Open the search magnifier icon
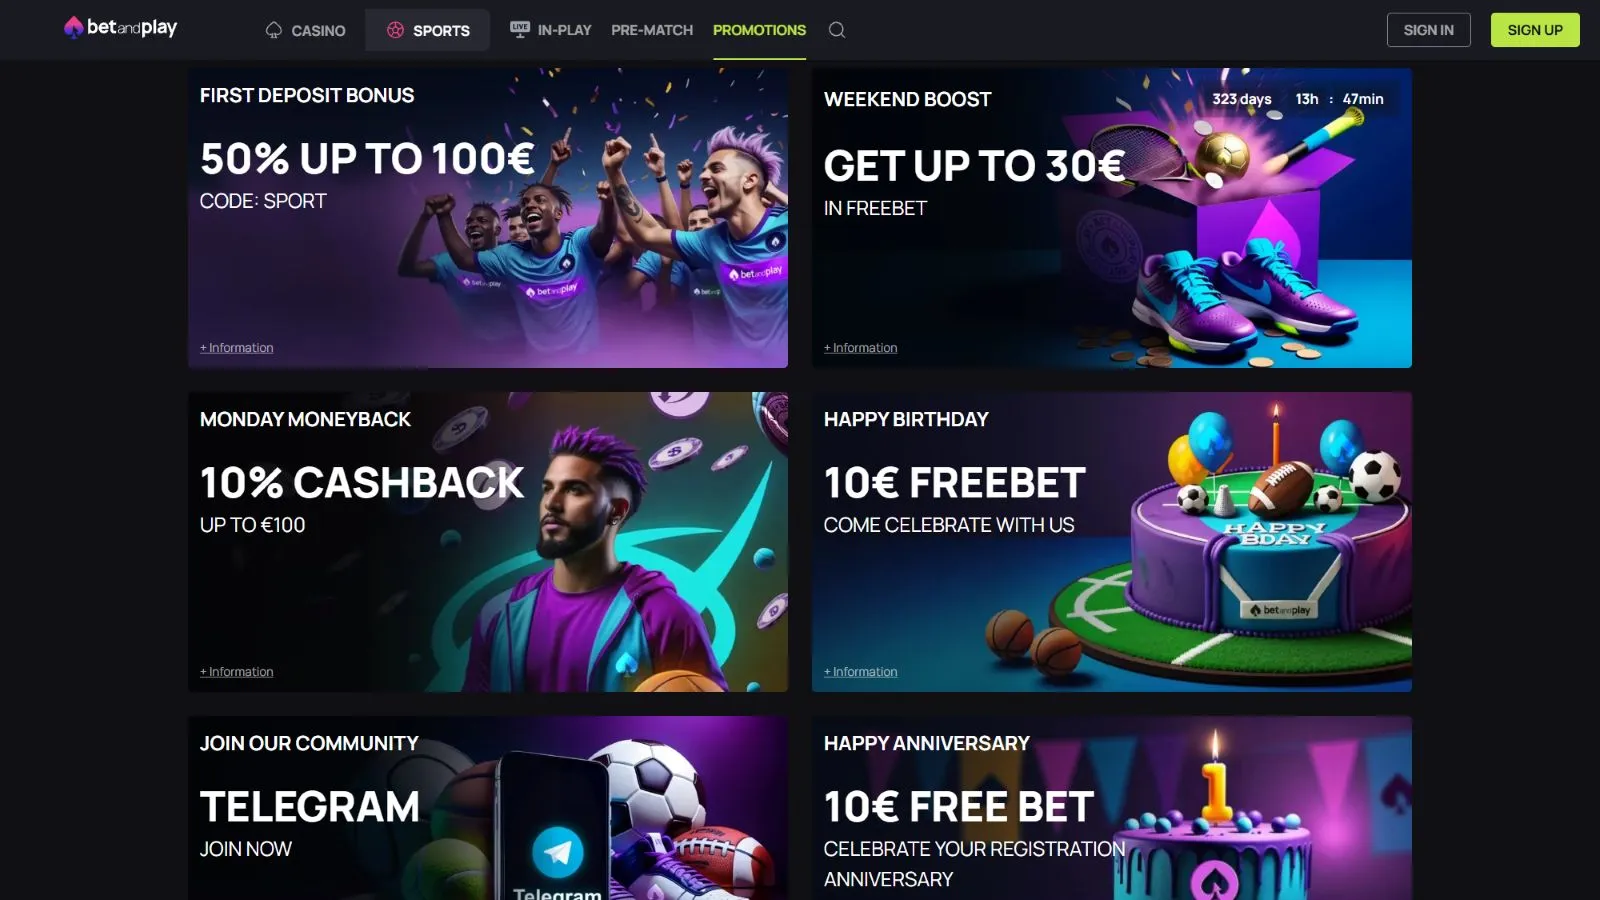1600x900 pixels. (x=837, y=30)
